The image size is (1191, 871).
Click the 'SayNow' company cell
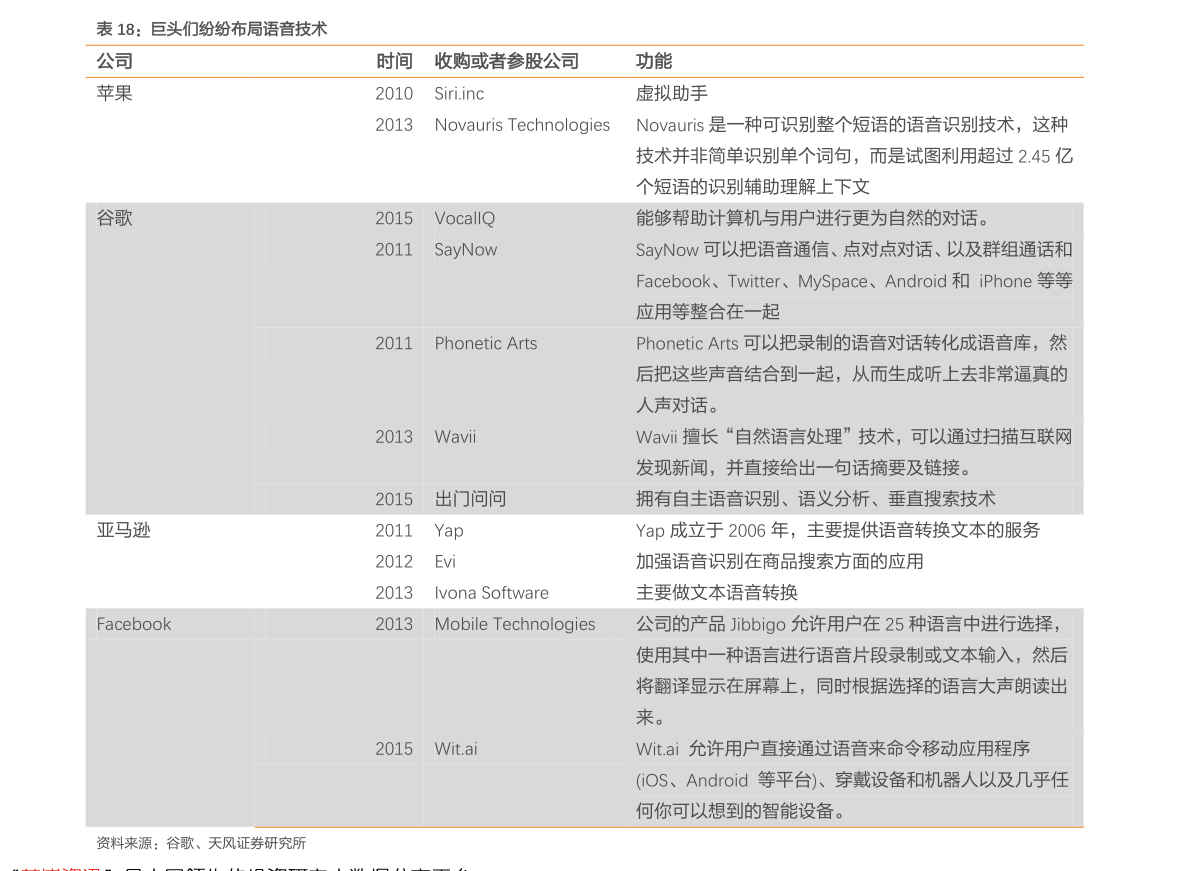point(466,250)
